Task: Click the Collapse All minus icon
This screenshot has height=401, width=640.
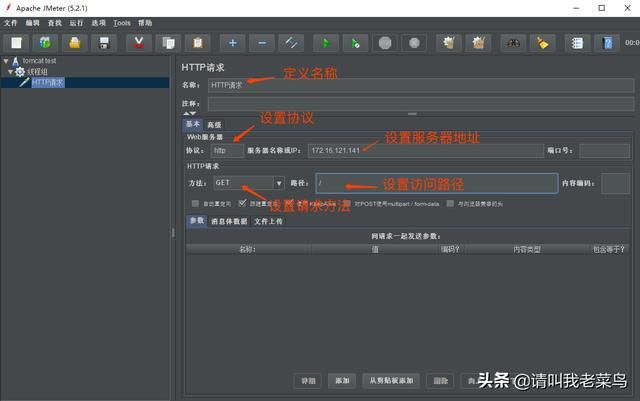Action: point(262,43)
